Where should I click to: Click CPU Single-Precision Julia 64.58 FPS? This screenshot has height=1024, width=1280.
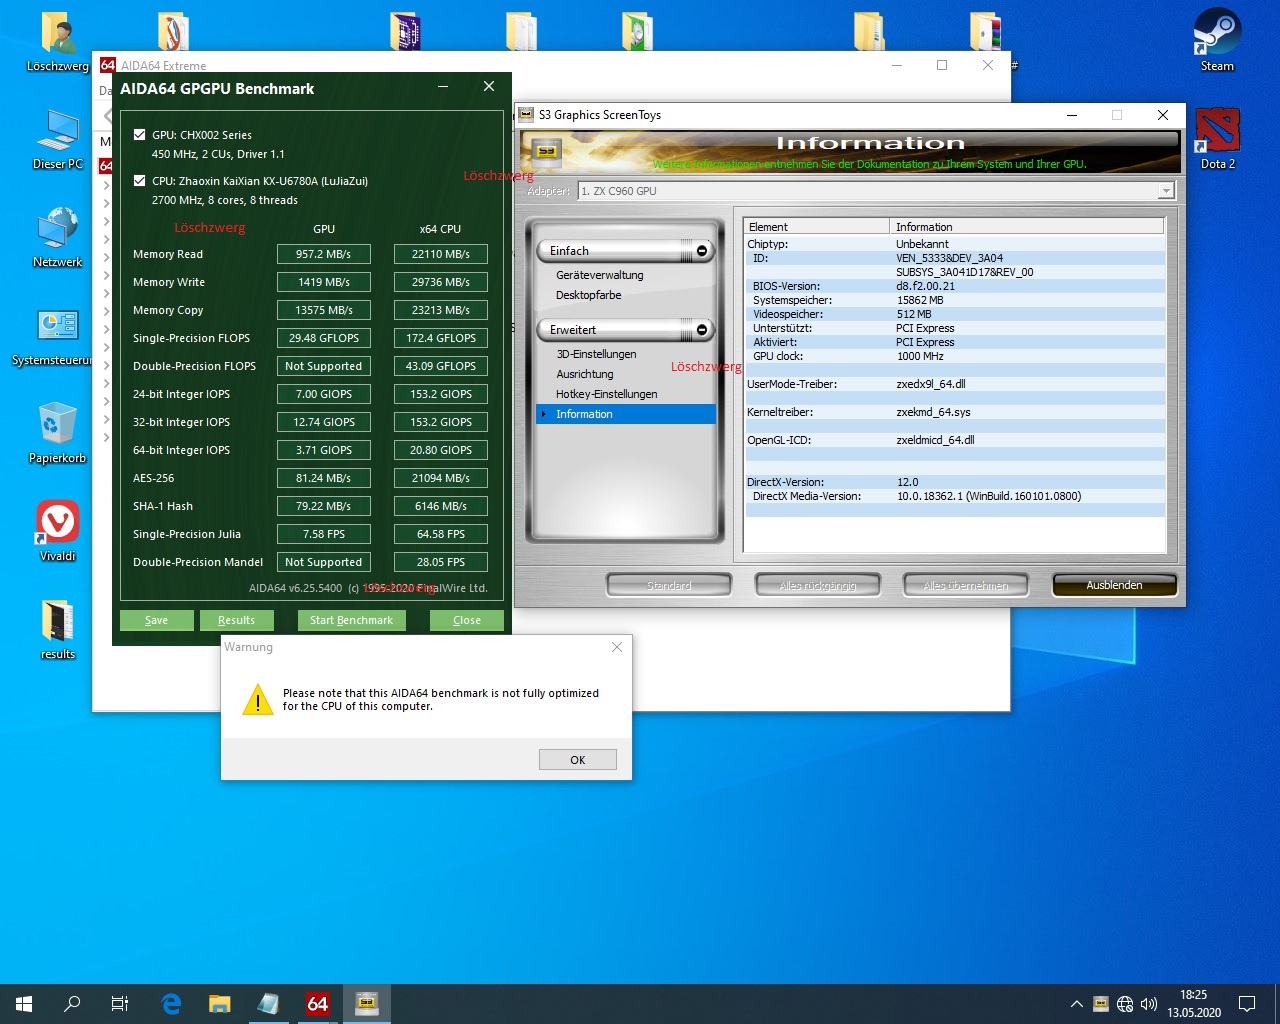[x=441, y=534]
